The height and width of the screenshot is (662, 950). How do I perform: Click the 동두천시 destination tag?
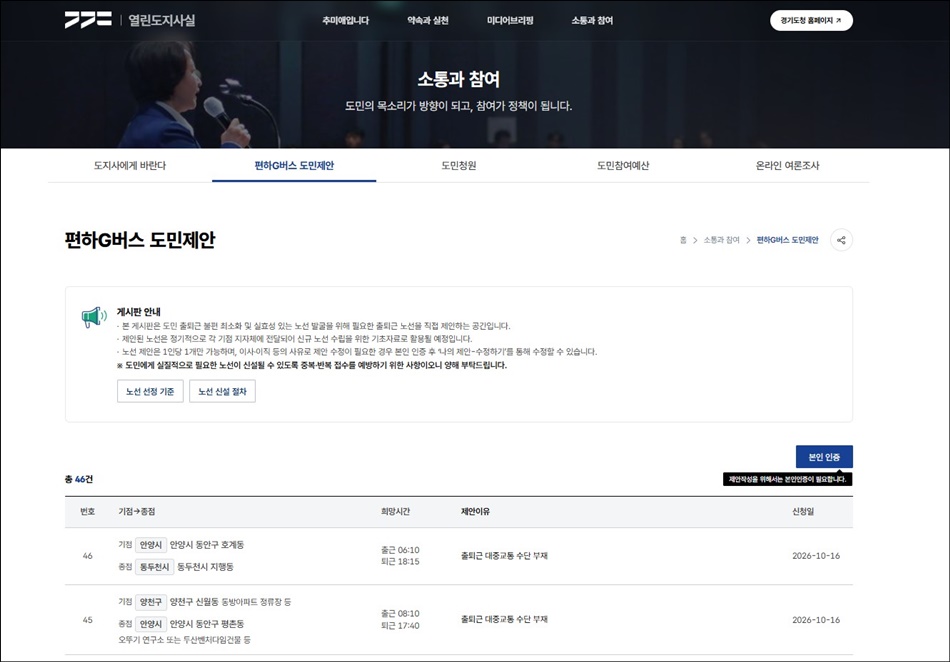click(x=154, y=567)
